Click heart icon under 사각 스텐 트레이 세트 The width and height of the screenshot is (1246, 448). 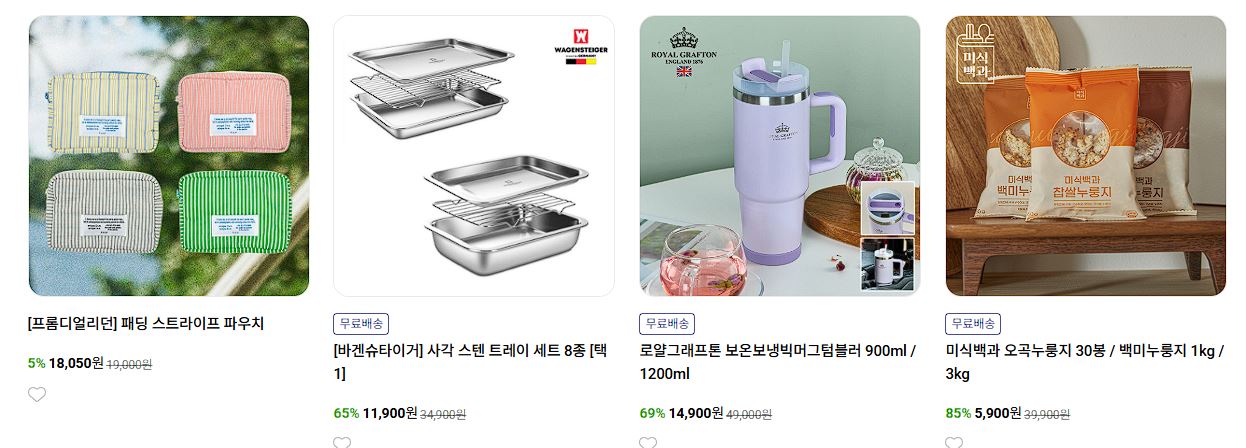tap(342, 443)
